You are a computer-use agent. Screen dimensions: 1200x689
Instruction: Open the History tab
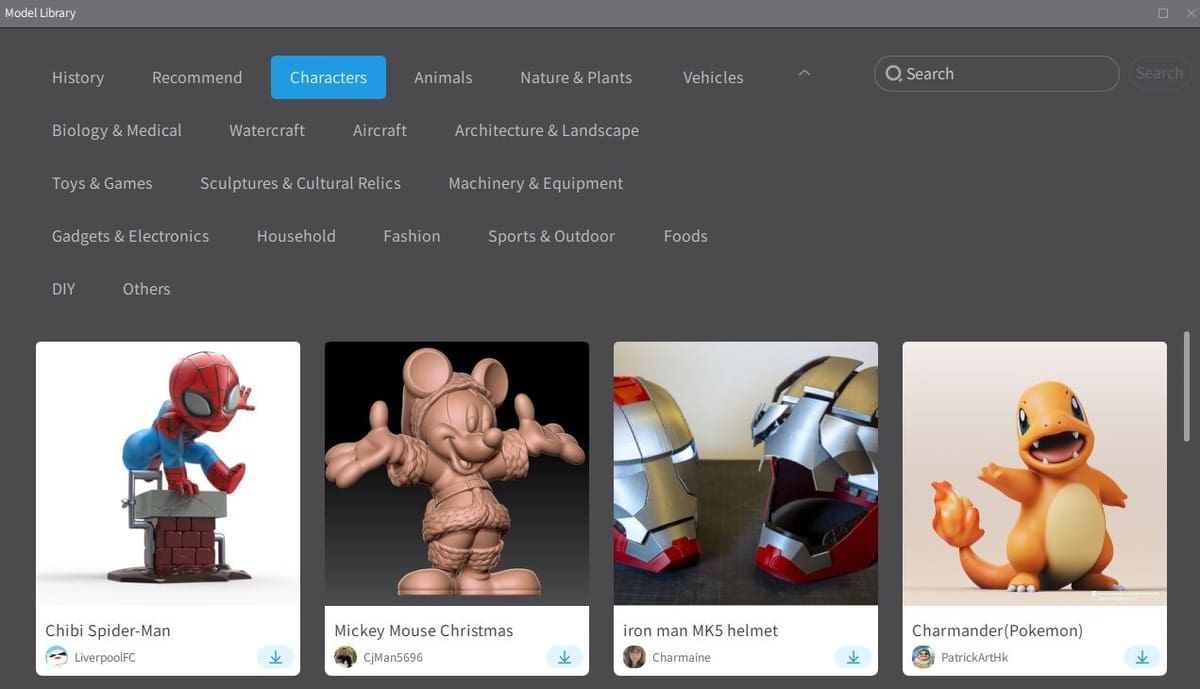pyautogui.click(x=78, y=77)
